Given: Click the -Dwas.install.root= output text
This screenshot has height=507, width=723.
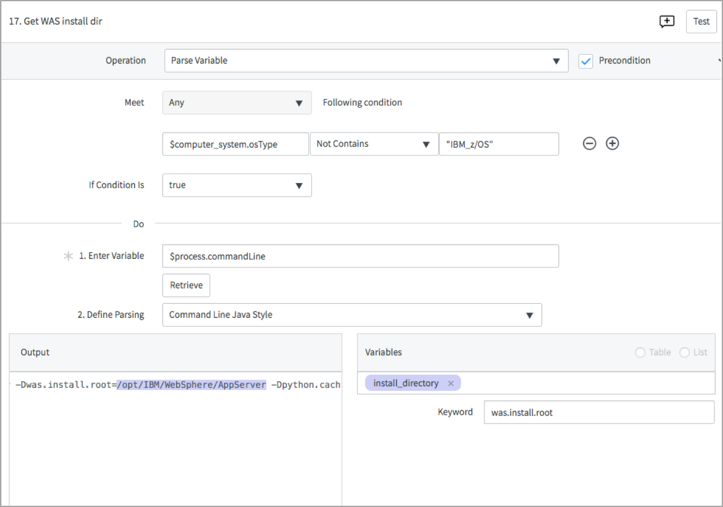Looking at the screenshot, I should pos(66,385).
